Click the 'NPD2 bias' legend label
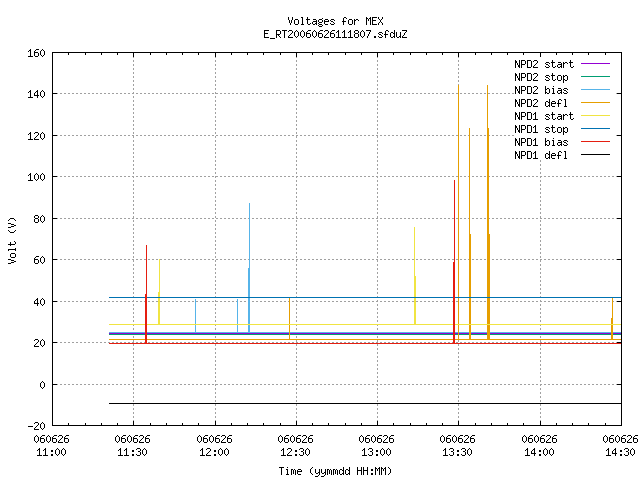The image size is (640, 480). click(x=541, y=90)
